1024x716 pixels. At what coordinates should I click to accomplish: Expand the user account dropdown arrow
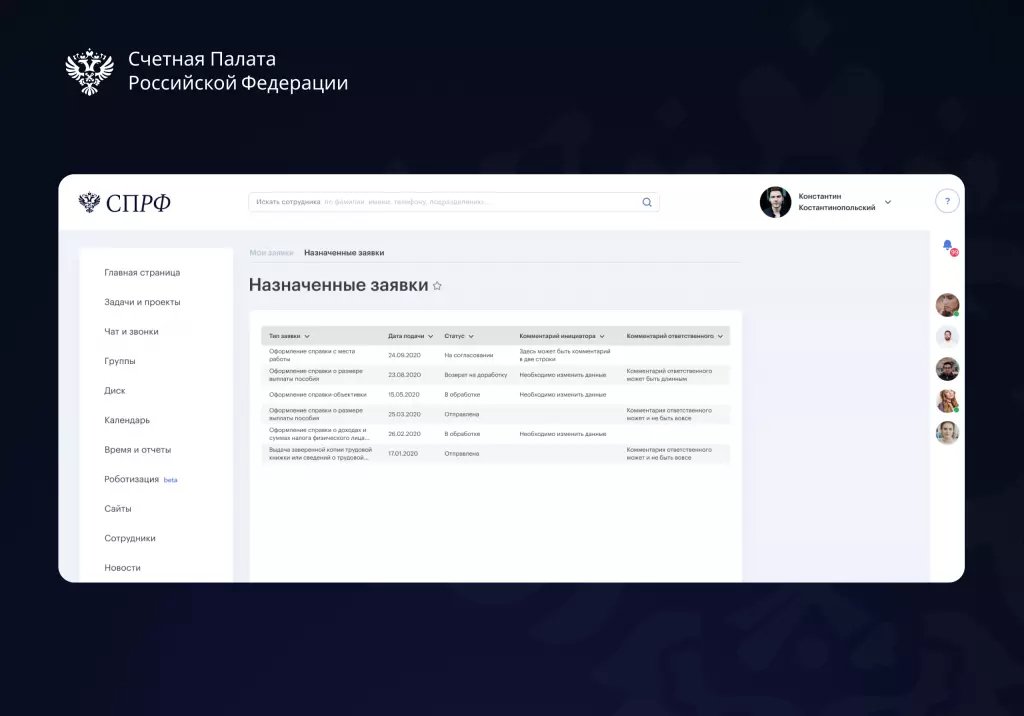[888, 202]
